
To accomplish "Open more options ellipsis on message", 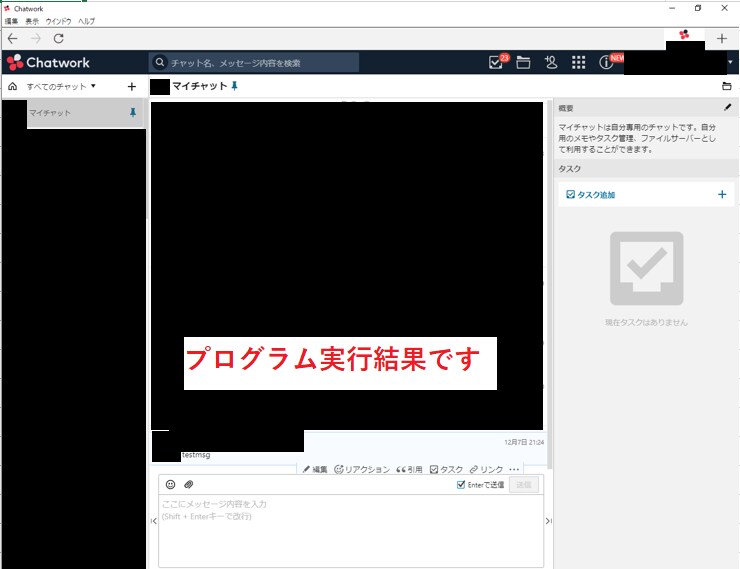I will [514, 469].
